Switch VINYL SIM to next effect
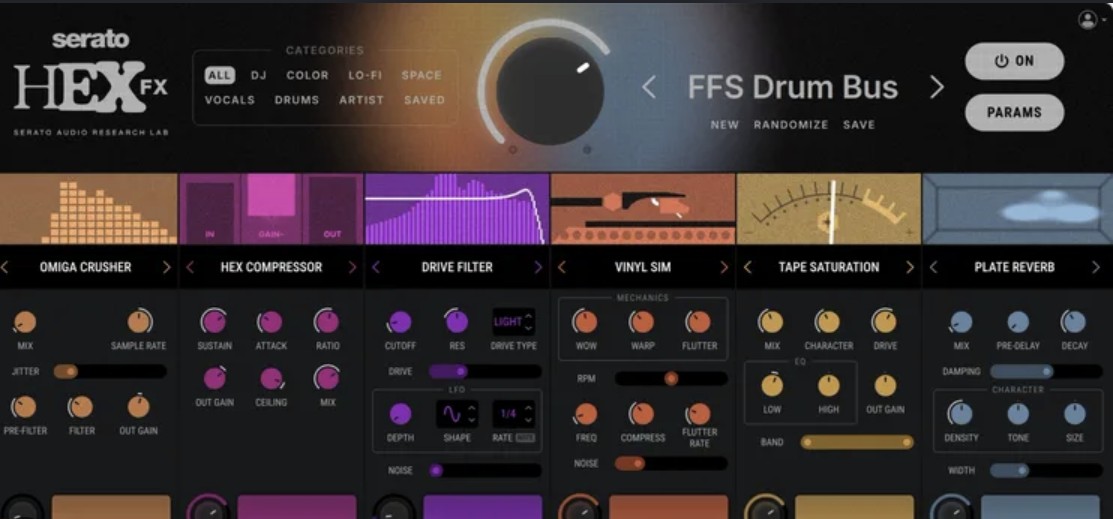The image size is (1113, 519). click(x=724, y=267)
